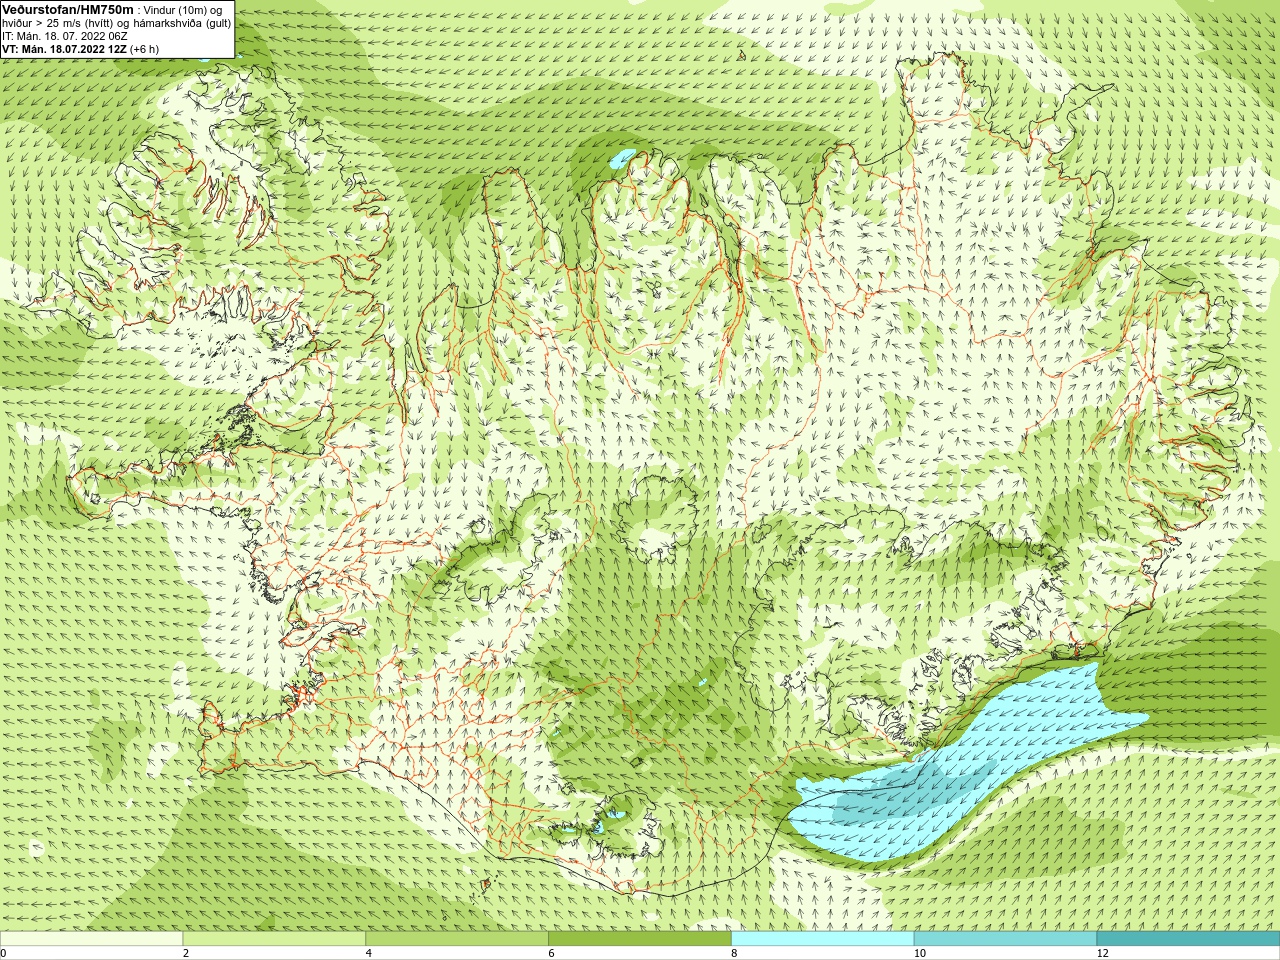Image resolution: width=1280 pixels, height=960 pixels.
Task: Click the 2–4 m/s light green legend color
Action: (x=274, y=939)
